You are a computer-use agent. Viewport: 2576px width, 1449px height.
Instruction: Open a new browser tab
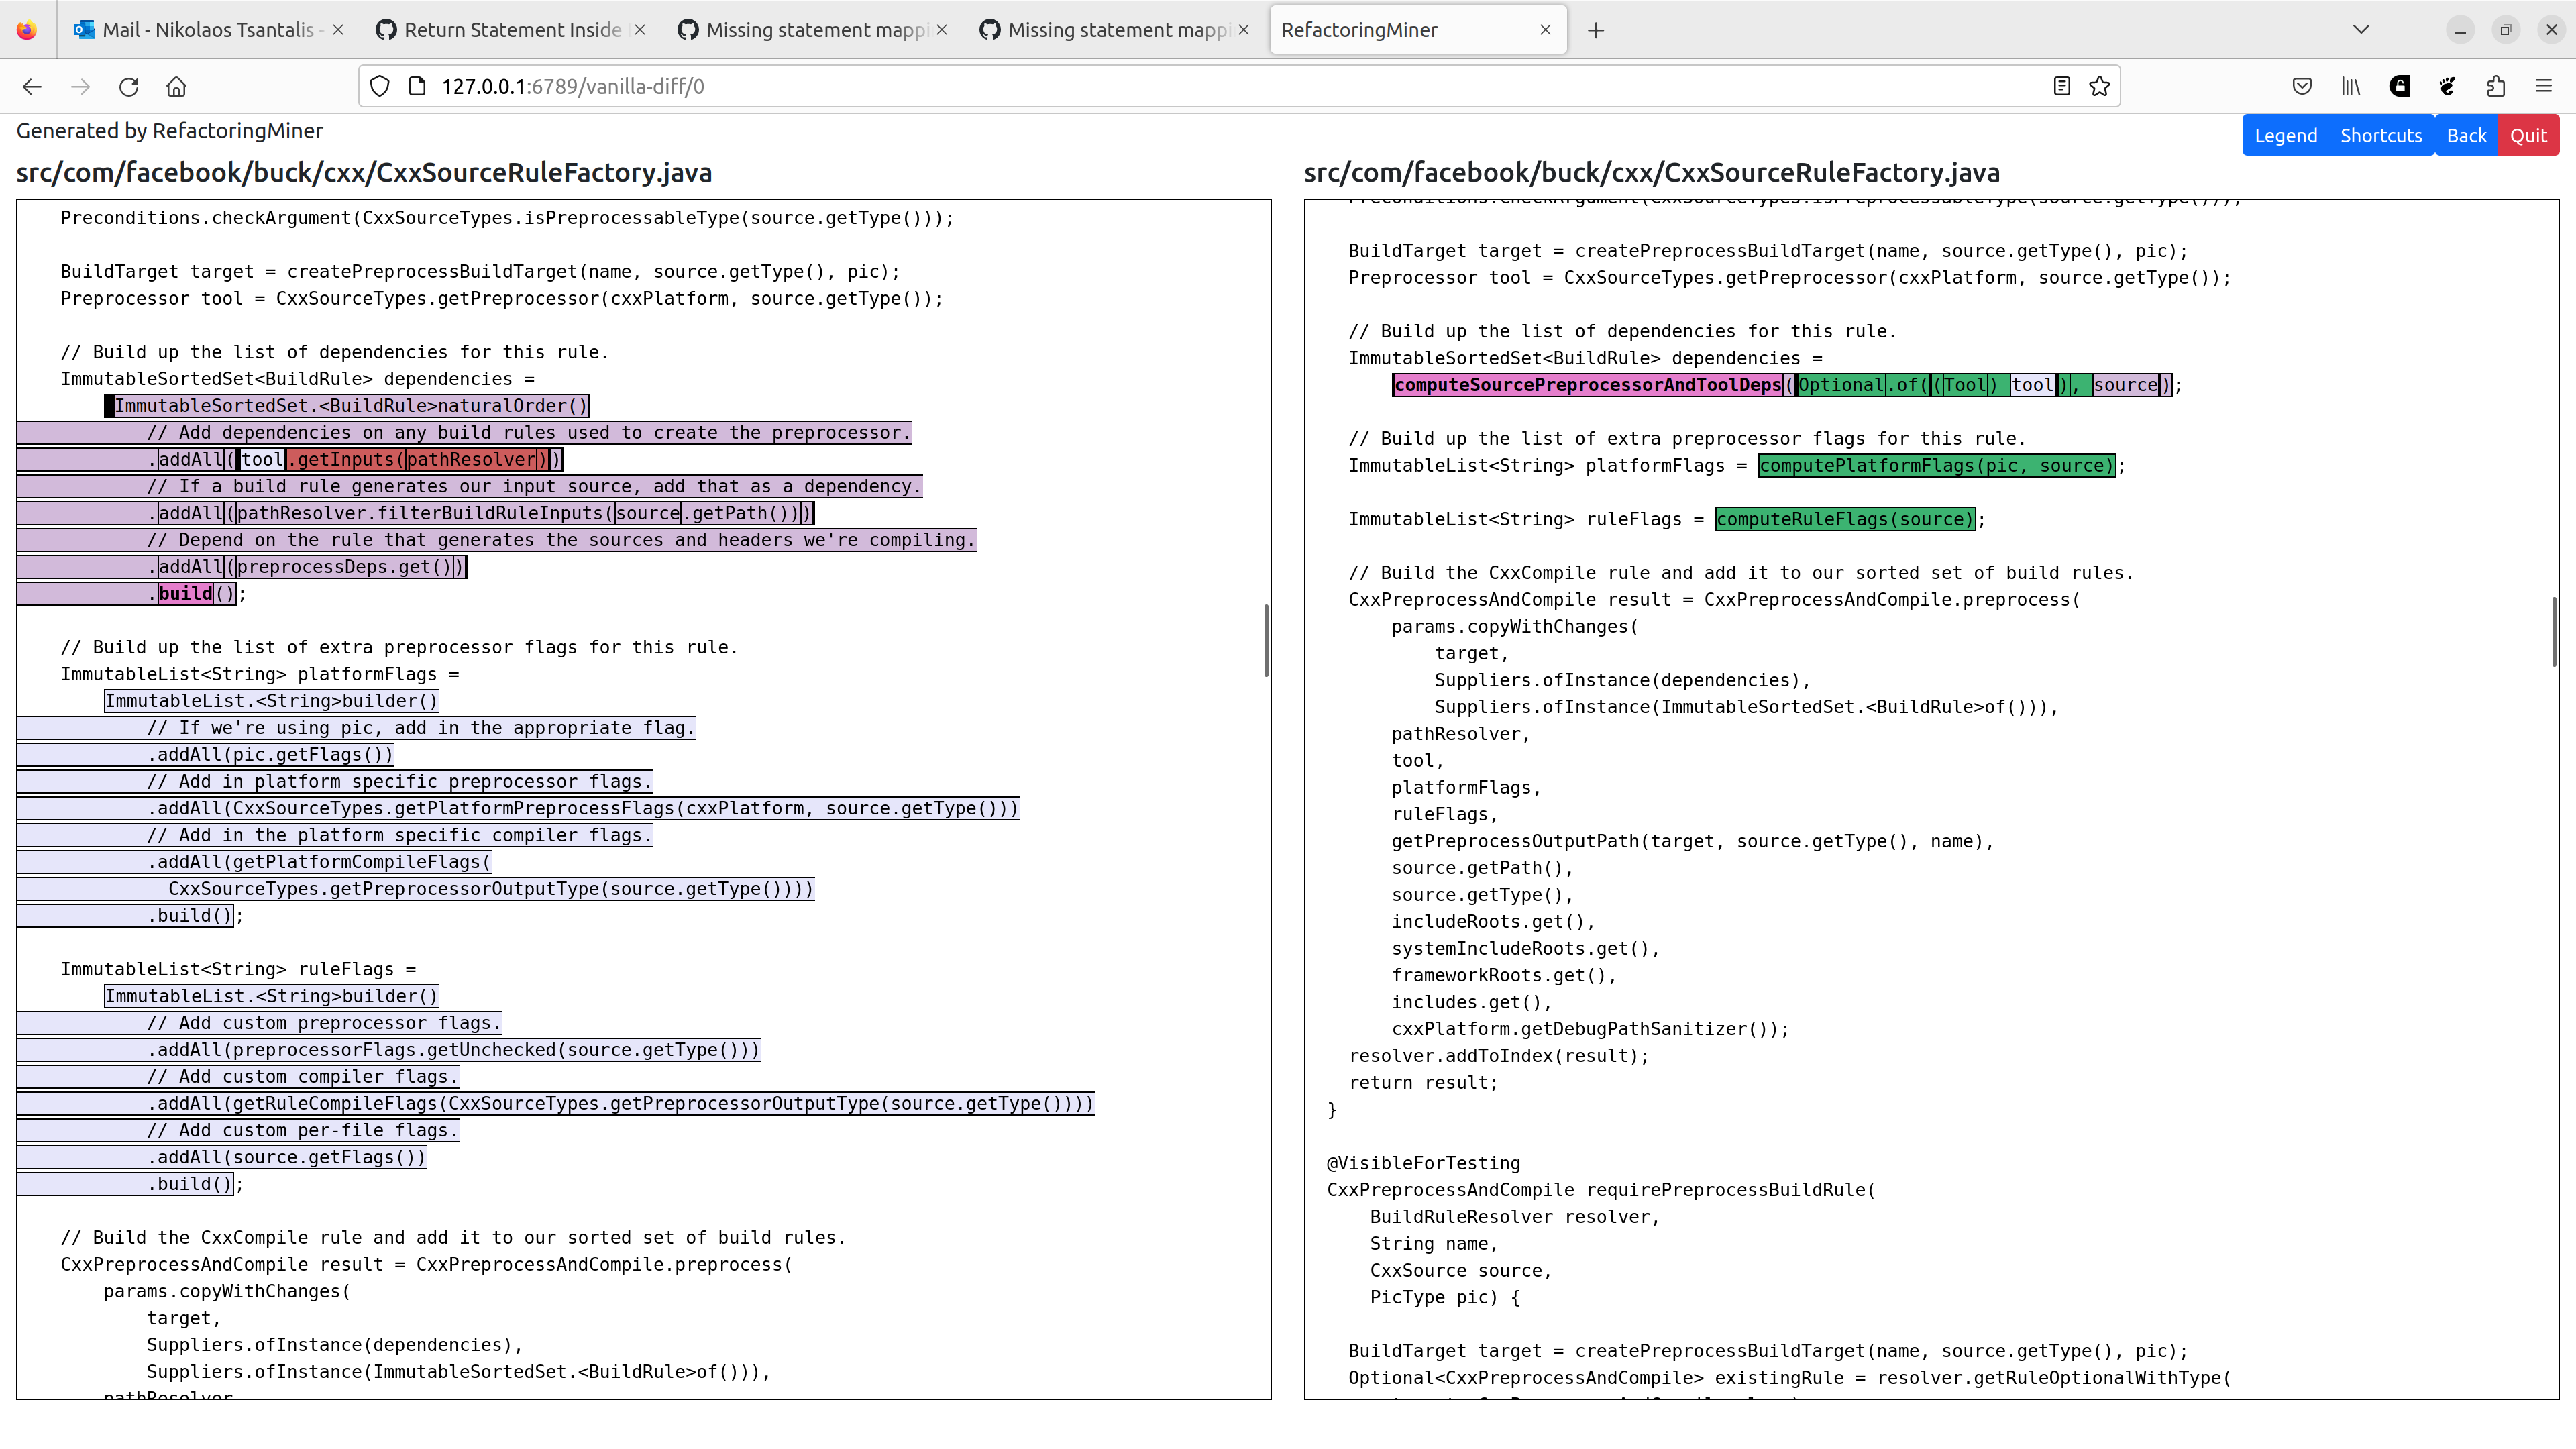[1595, 30]
